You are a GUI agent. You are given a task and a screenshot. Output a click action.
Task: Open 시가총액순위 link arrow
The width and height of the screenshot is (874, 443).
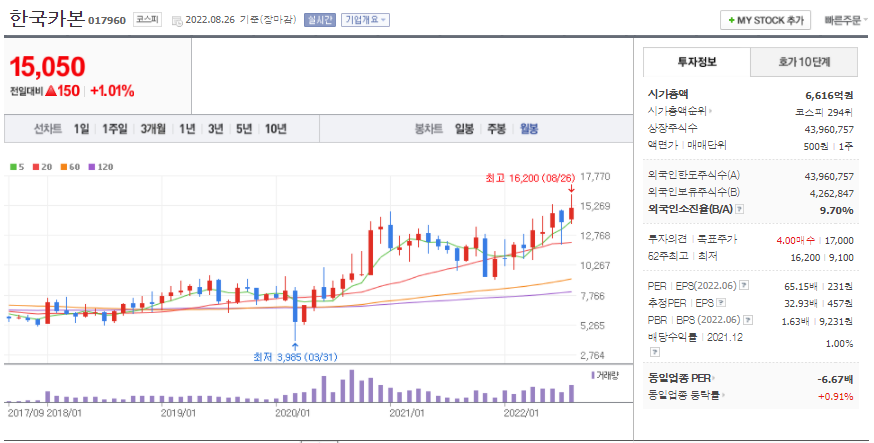pos(710,111)
